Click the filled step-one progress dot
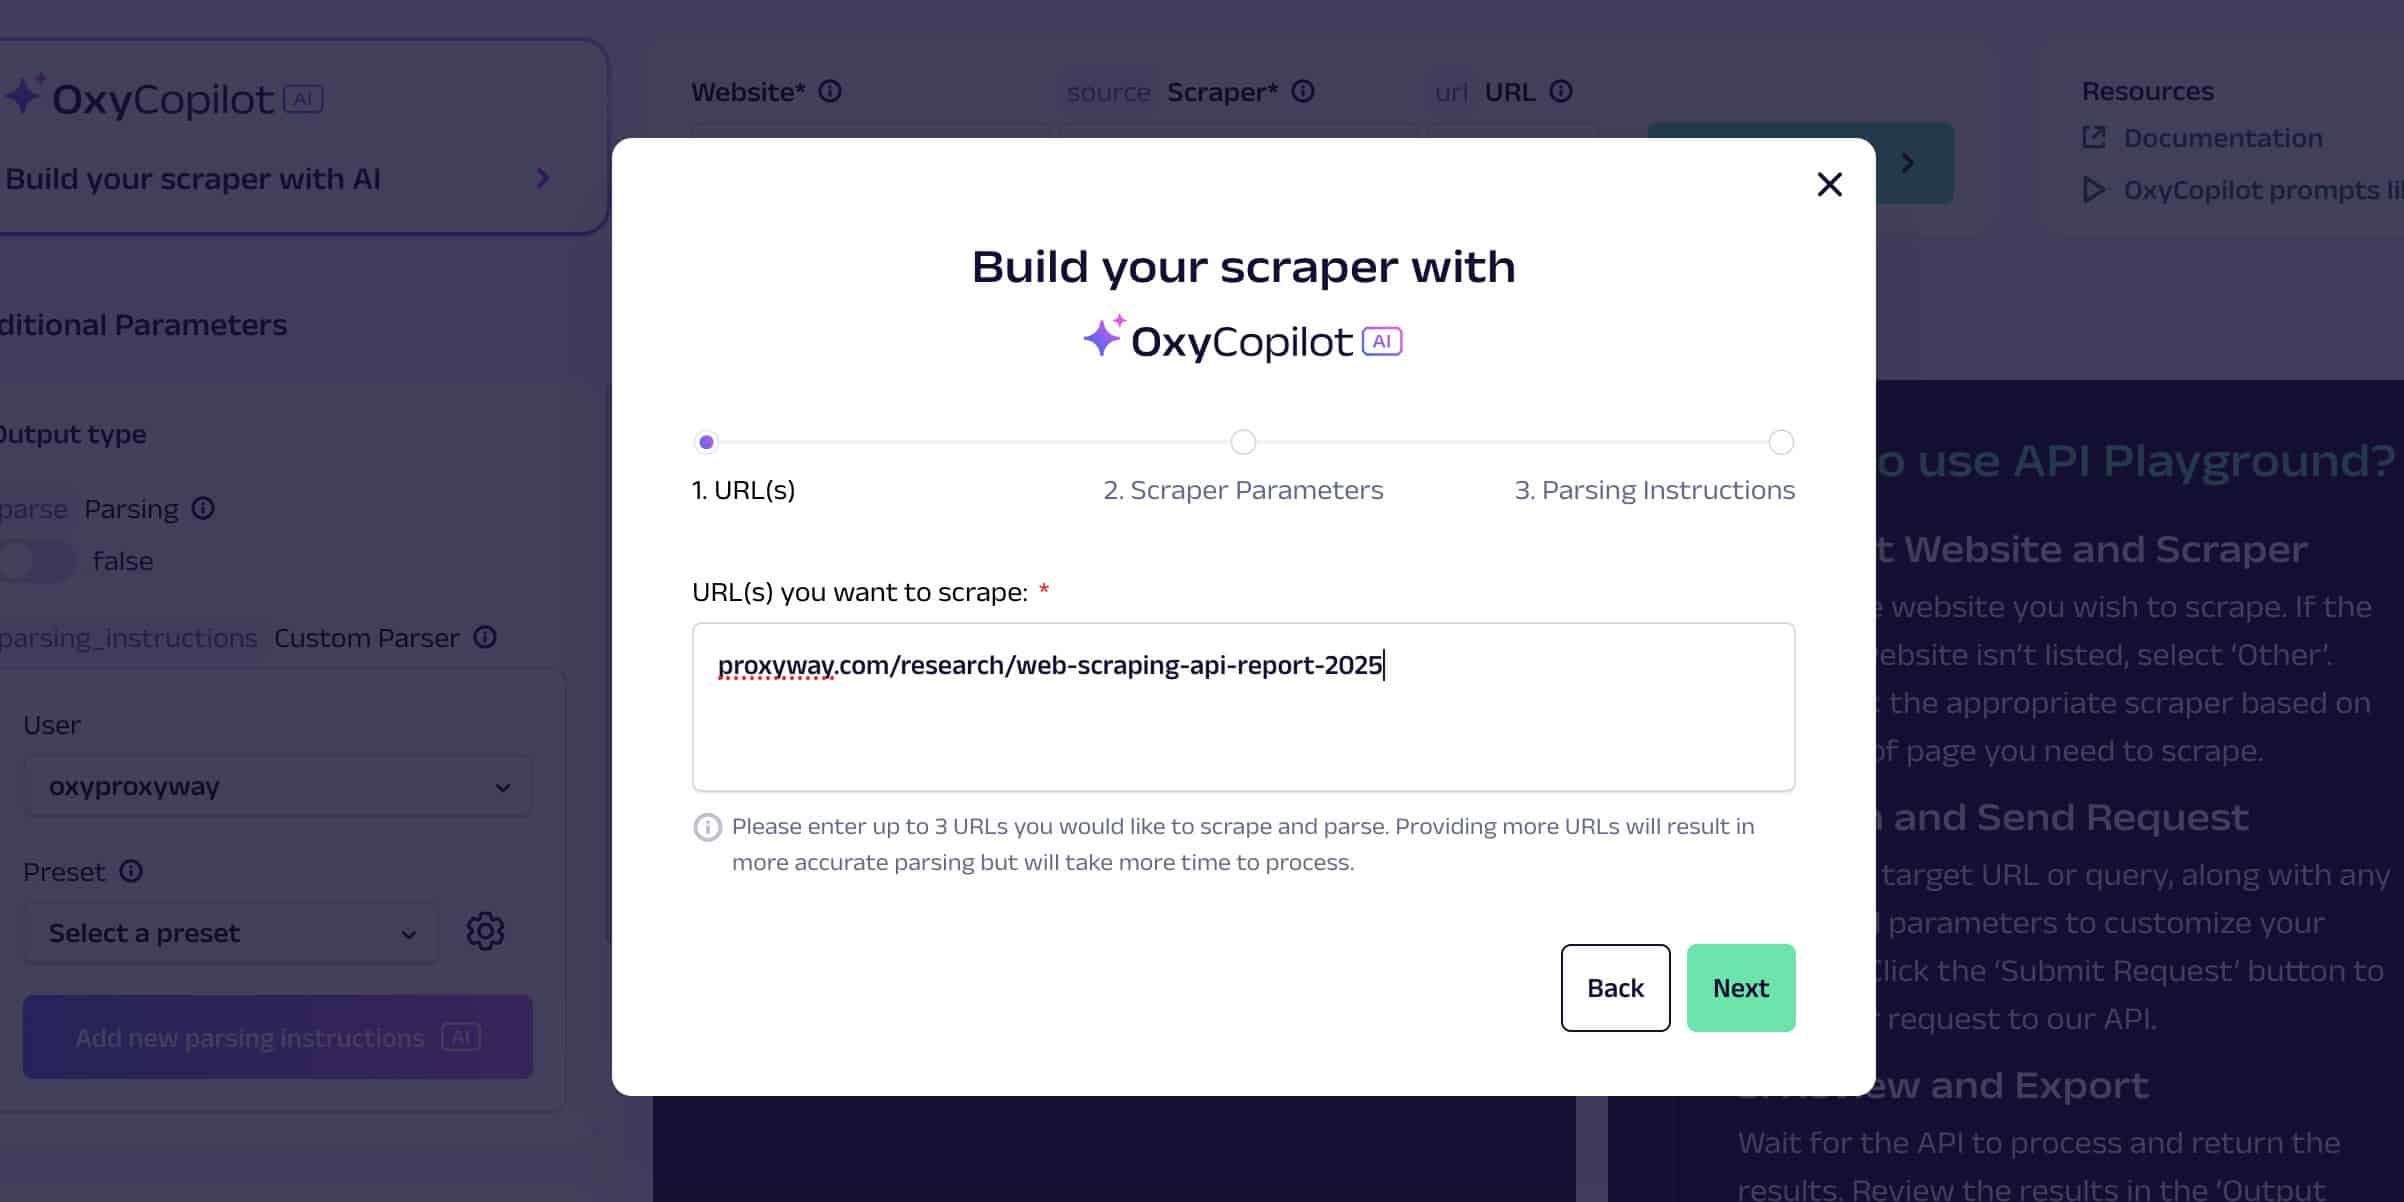The width and height of the screenshot is (2404, 1202). point(707,442)
